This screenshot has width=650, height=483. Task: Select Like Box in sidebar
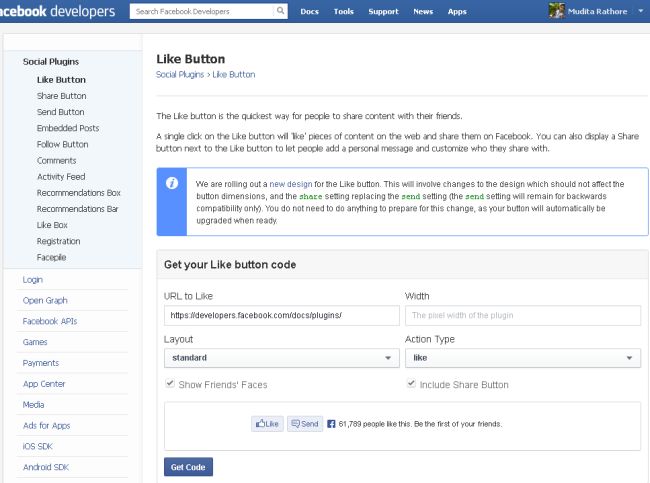point(52,225)
